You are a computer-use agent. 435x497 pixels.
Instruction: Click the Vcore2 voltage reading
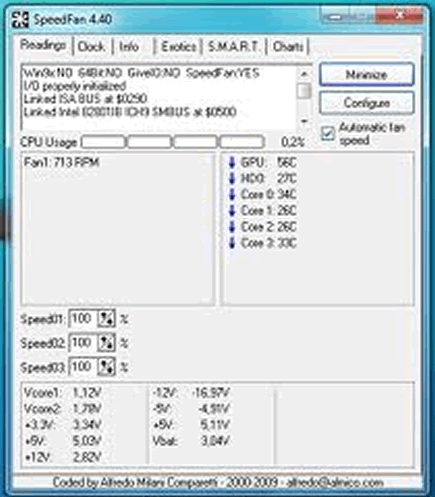click(62, 409)
